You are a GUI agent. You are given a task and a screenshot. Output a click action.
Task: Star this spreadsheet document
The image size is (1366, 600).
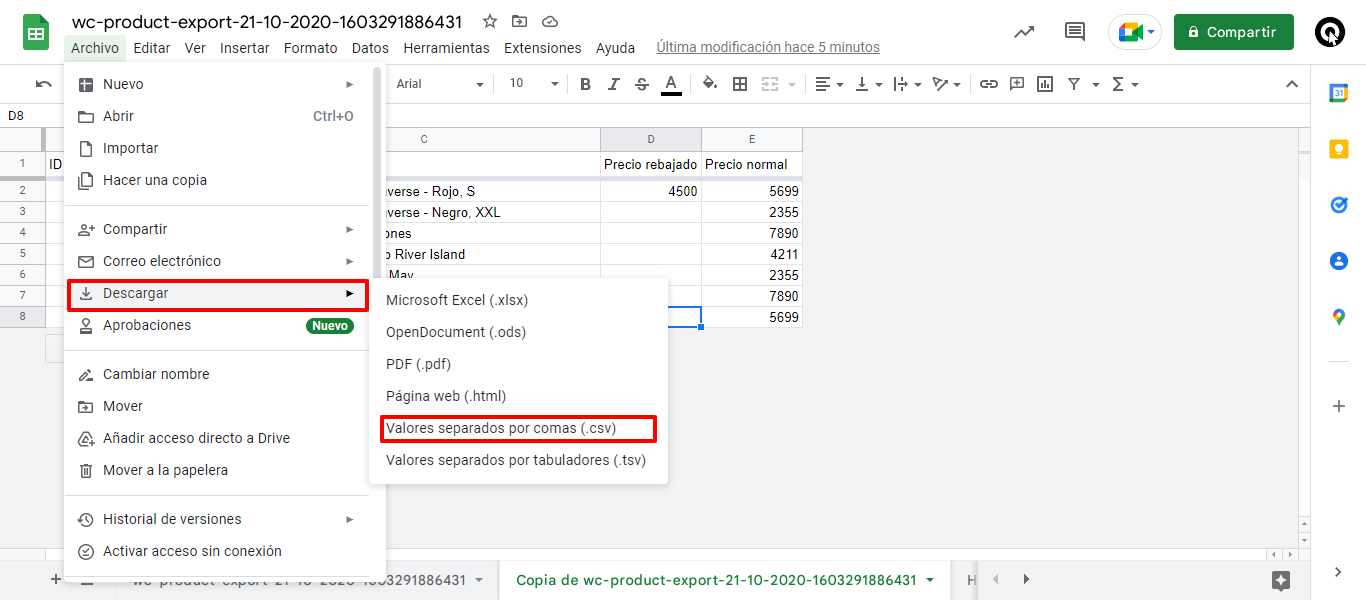pyautogui.click(x=490, y=21)
